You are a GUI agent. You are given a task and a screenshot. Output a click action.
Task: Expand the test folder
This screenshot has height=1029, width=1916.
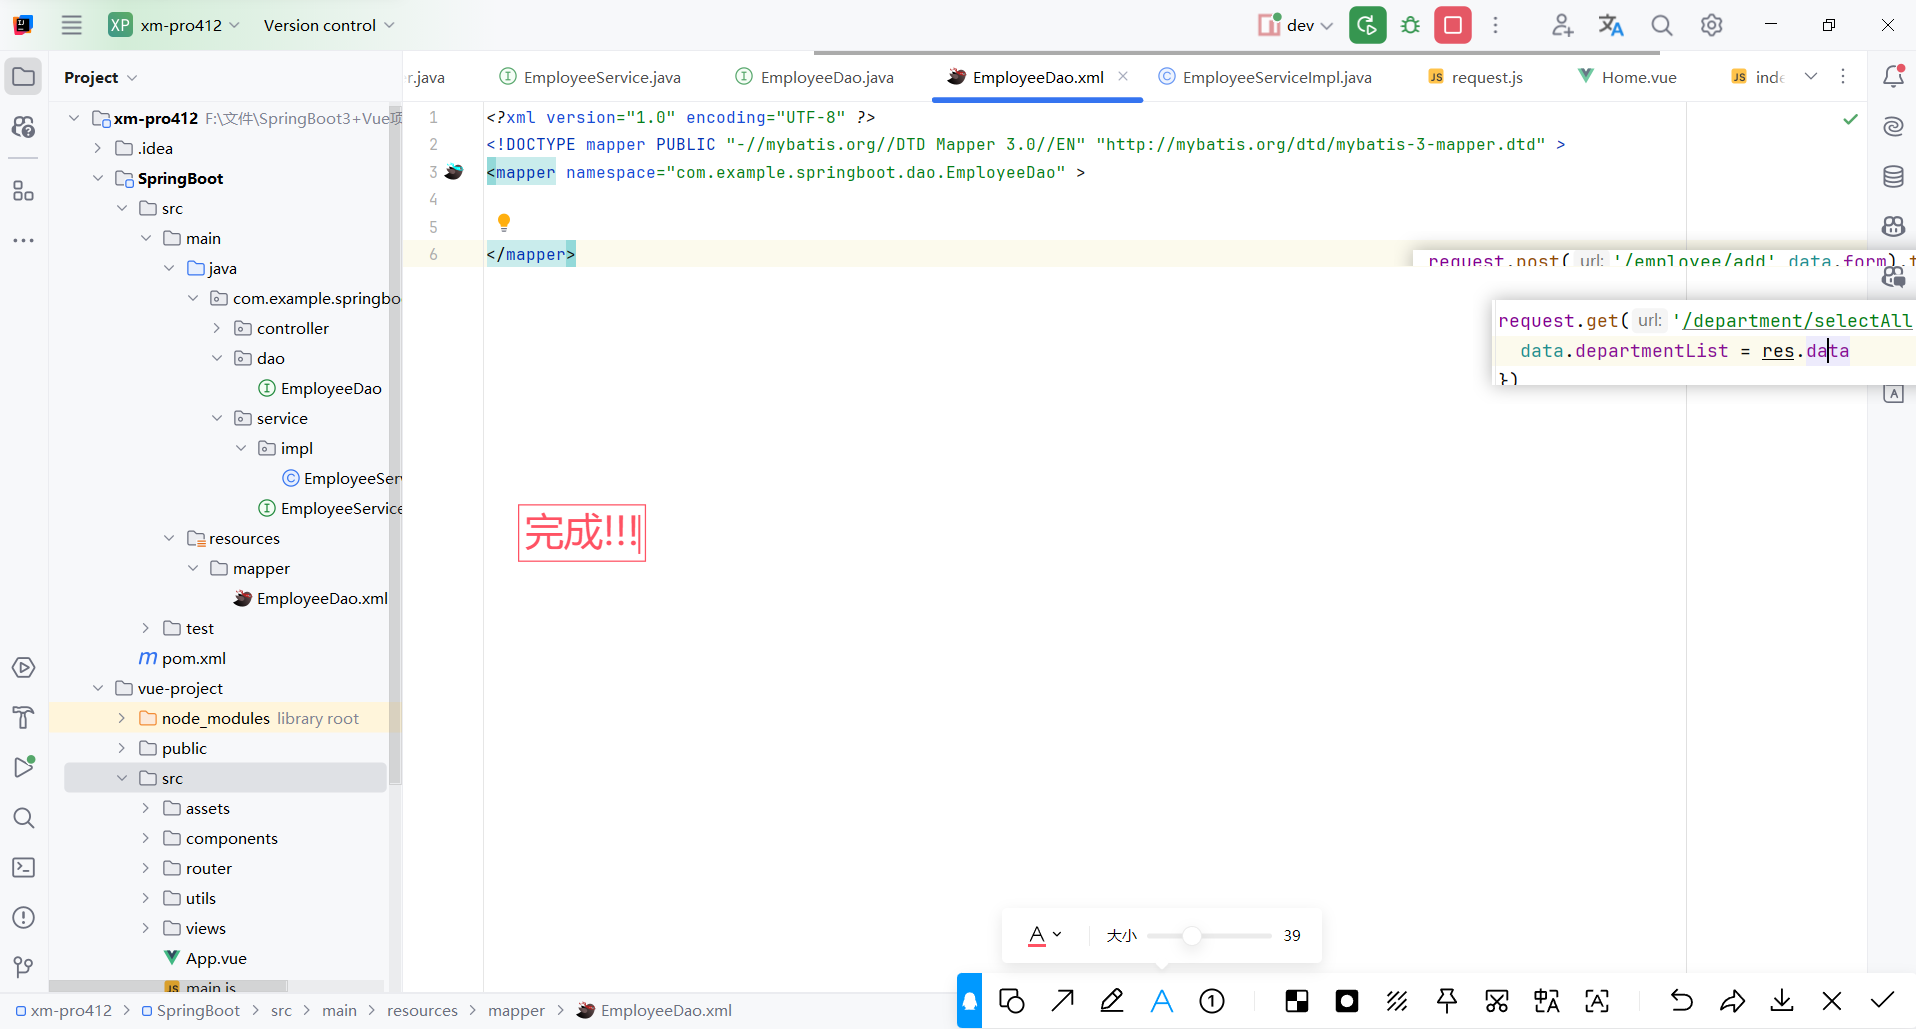tap(145, 628)
